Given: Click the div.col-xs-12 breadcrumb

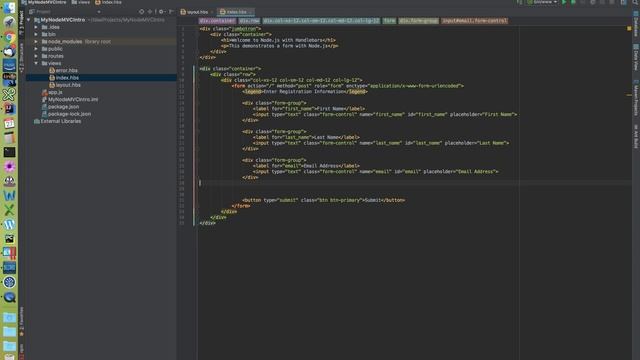Looking at the screenshot, I should [x=321, y=20].
